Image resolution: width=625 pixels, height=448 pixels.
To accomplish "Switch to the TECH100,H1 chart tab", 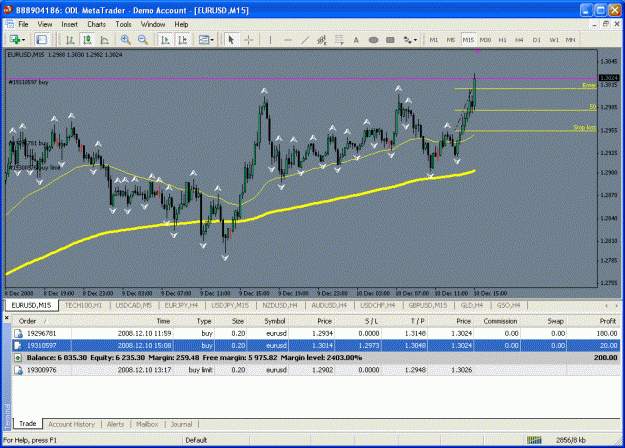I will pyautogui.click(x=83, y=305).
